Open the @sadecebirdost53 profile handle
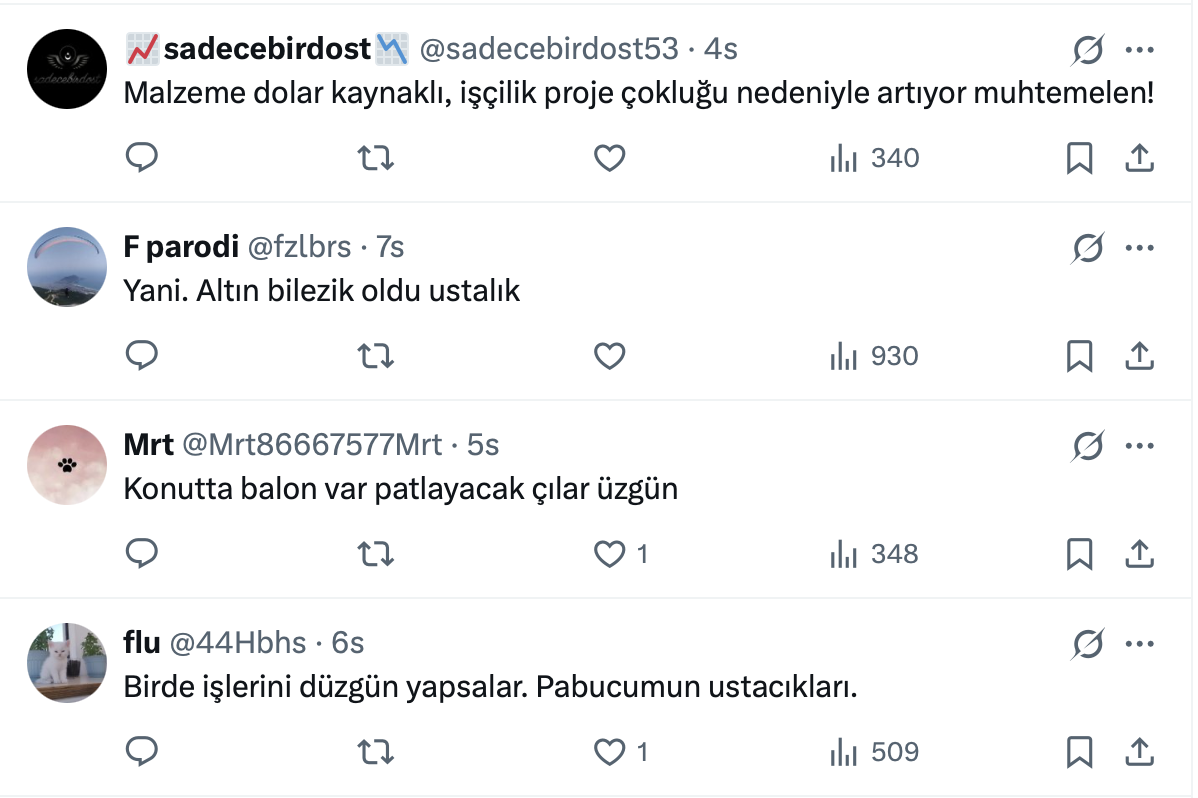This screenshot has height=798, width=1198. point(548,48)
